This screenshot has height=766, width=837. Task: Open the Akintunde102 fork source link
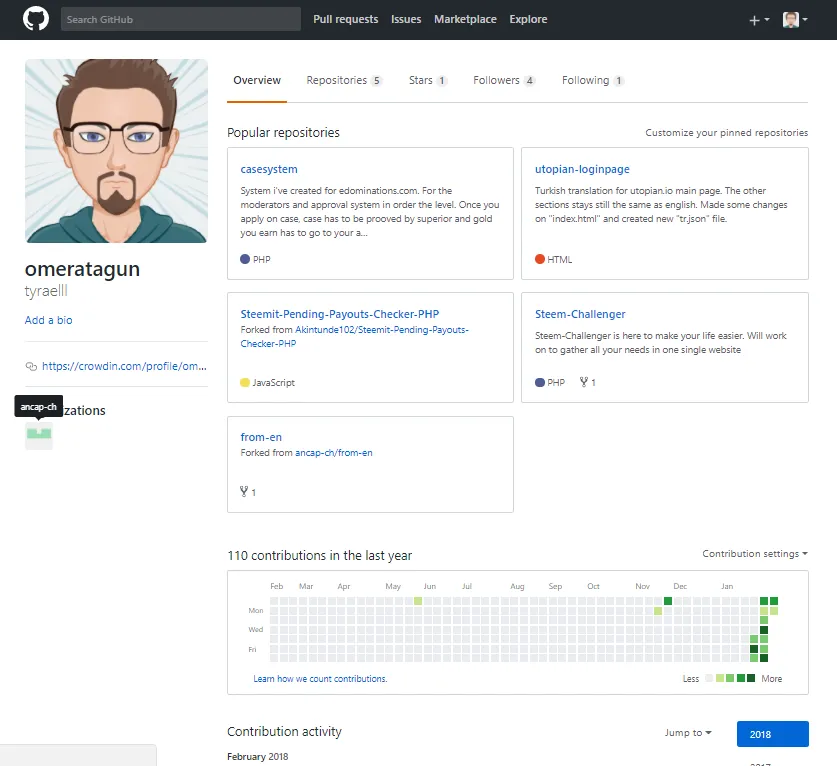tap(354, 337)
